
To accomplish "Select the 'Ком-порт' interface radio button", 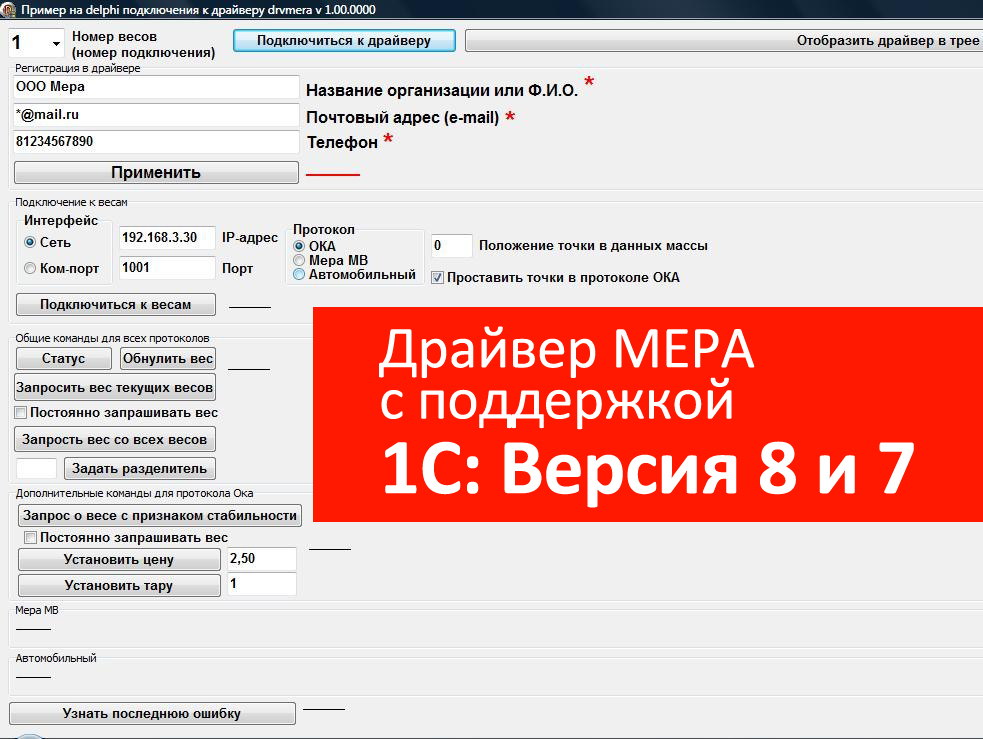I will 30,268.
